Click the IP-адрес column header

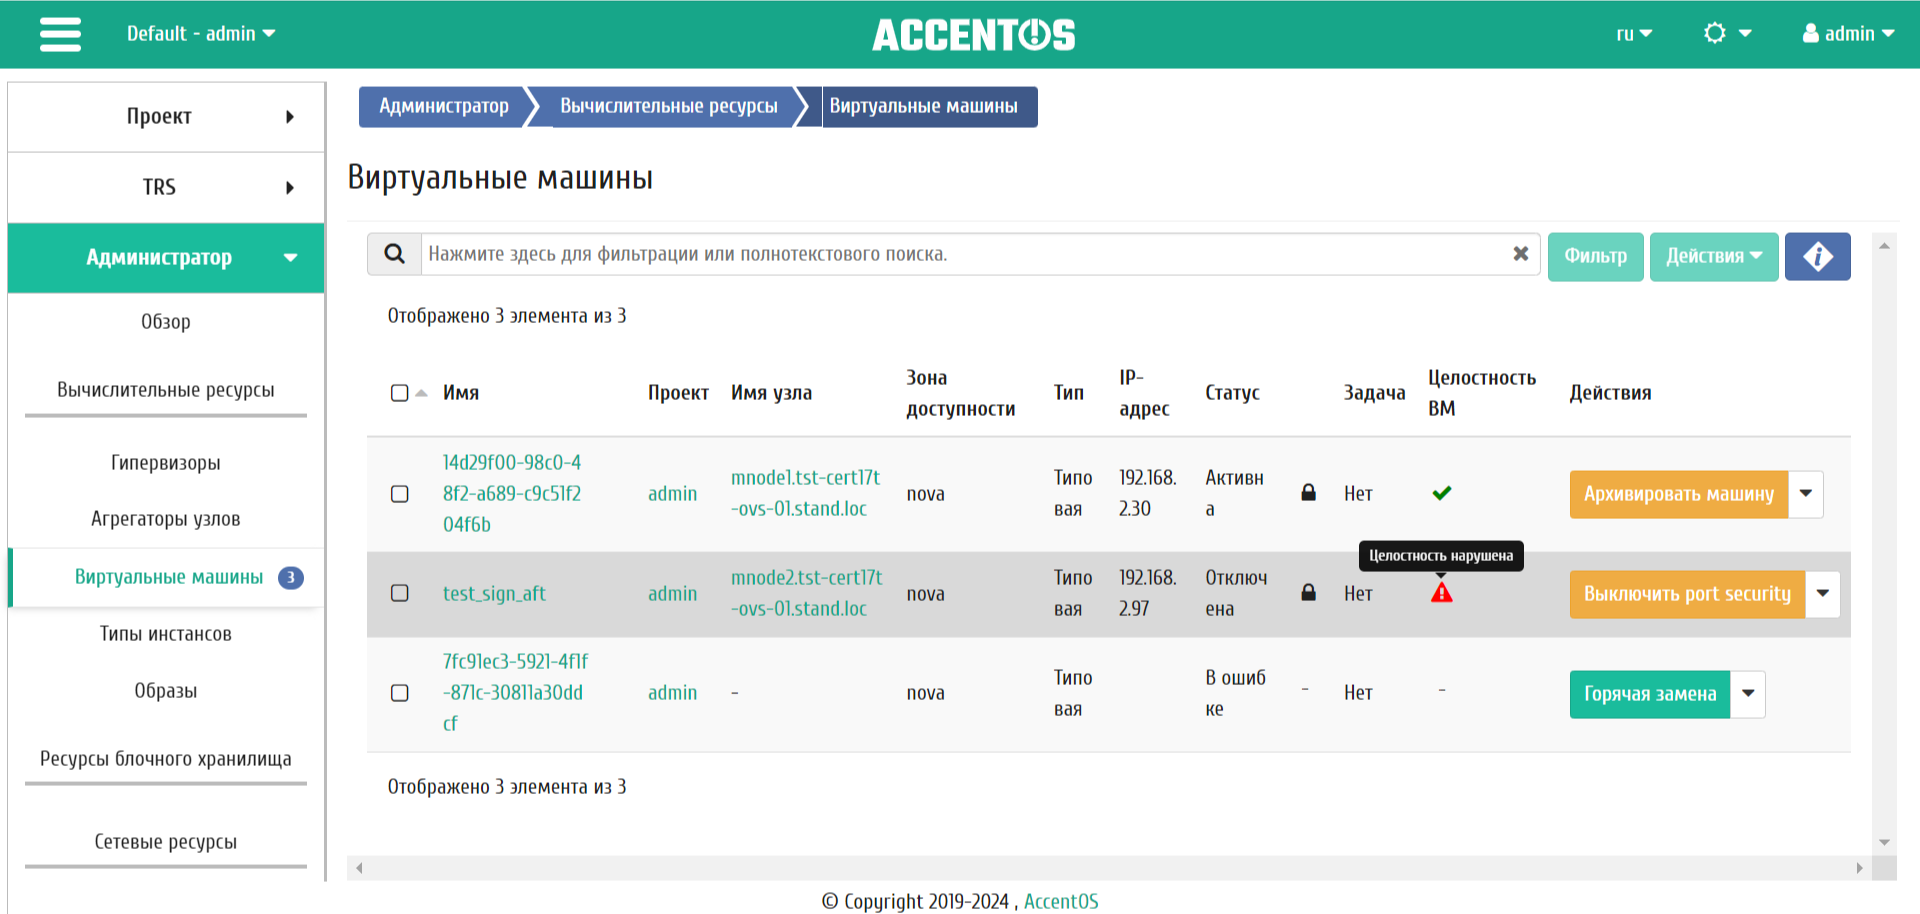pos(1144,393)
